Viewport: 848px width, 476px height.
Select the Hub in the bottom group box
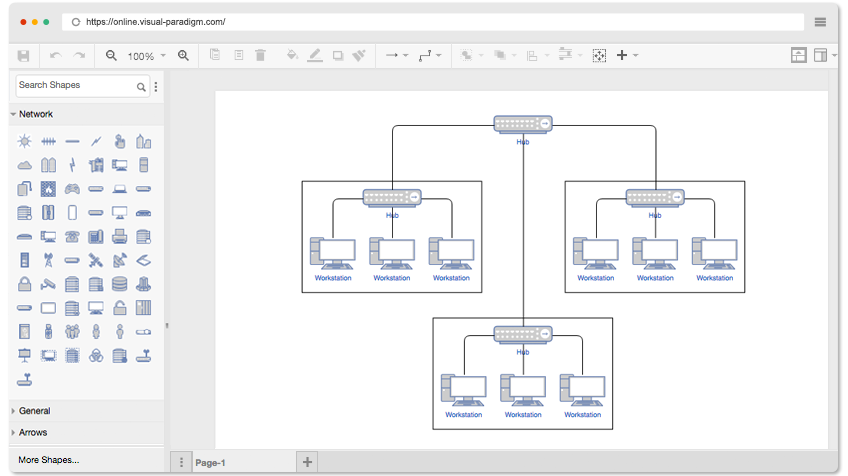point(523,334)
